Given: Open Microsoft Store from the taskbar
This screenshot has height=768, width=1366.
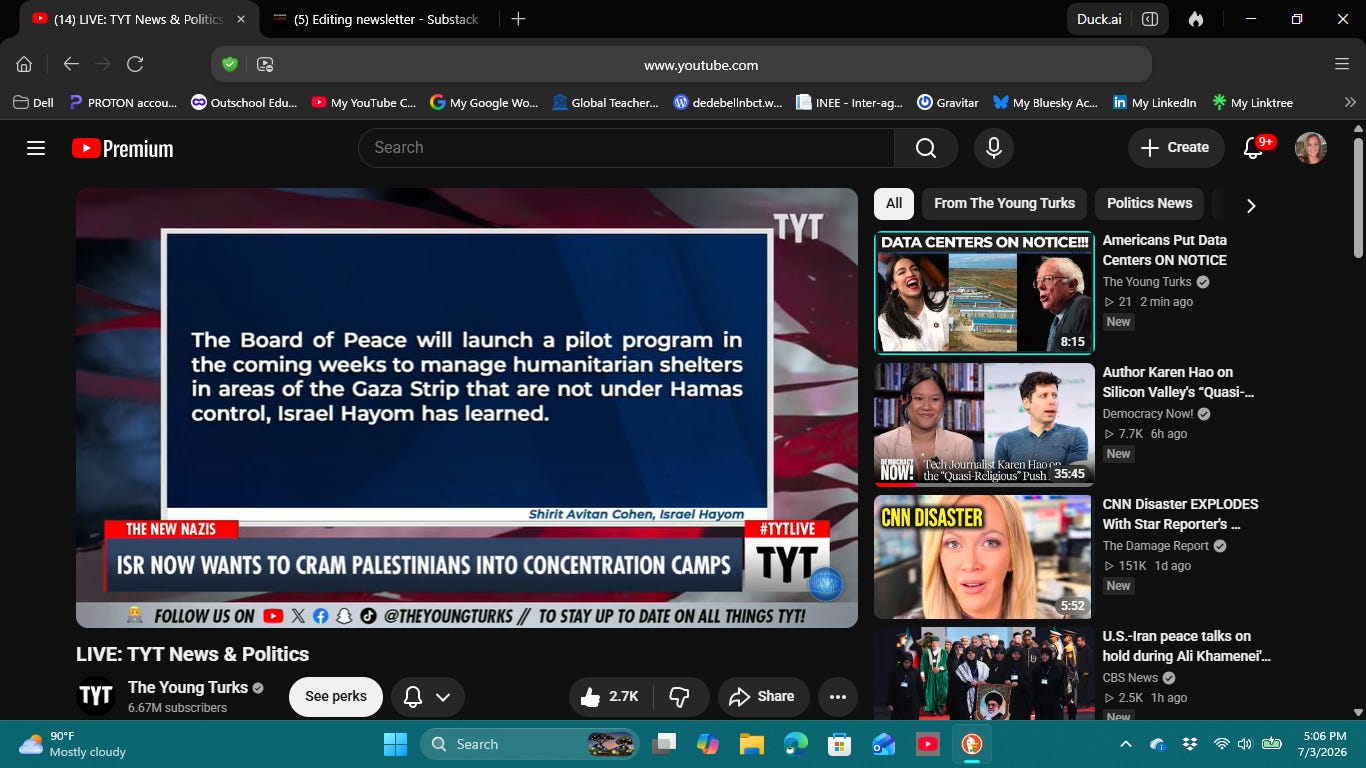Looking at the screenshot, I should pos(840,744).
